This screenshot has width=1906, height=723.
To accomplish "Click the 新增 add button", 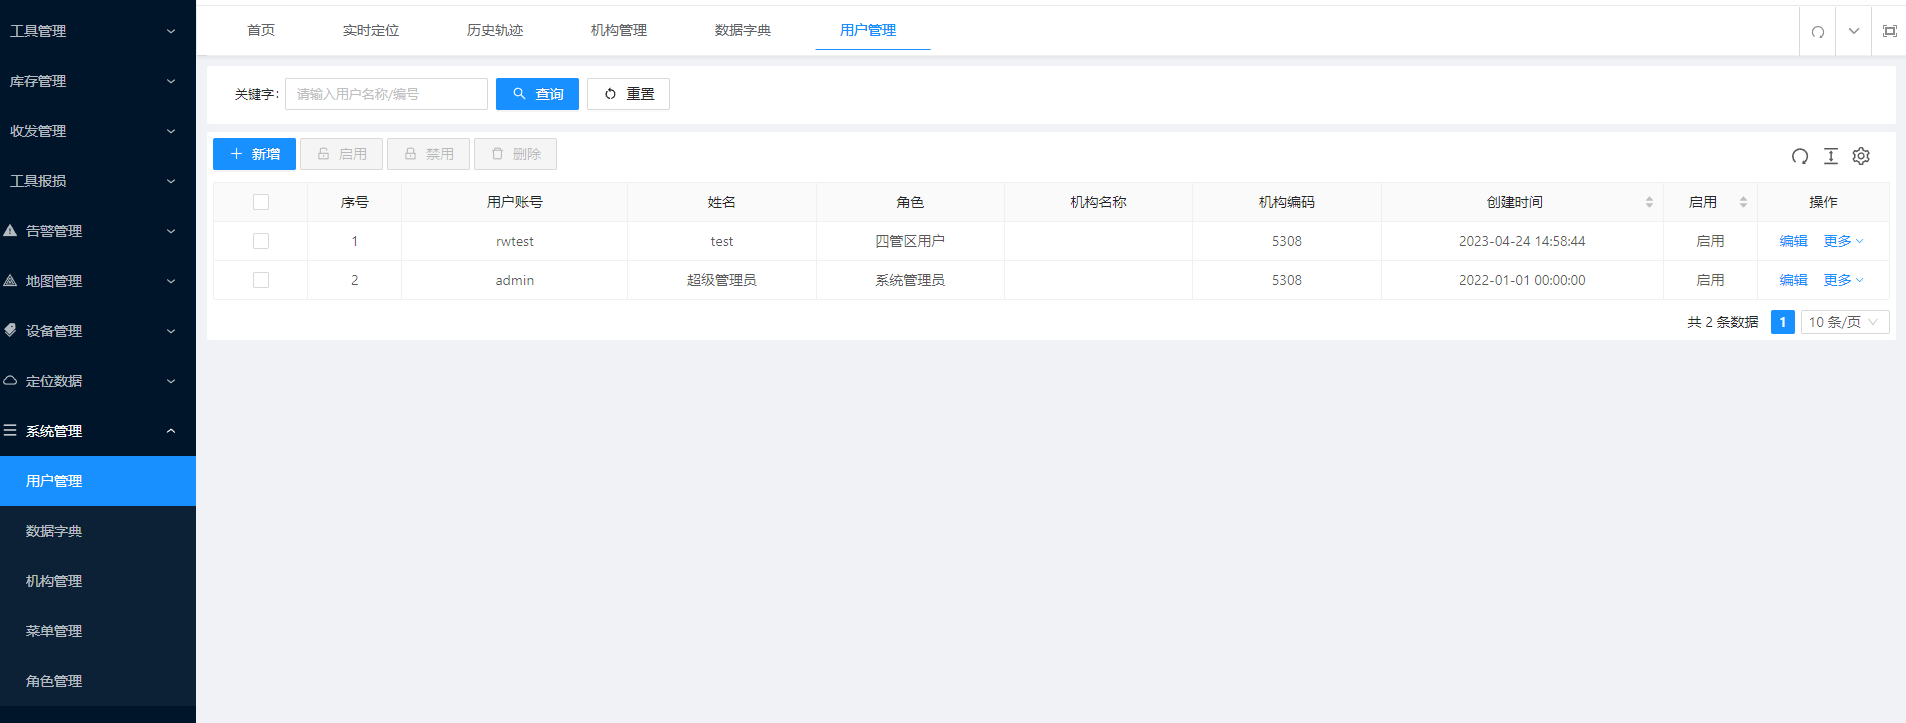I will coord(254,154).
